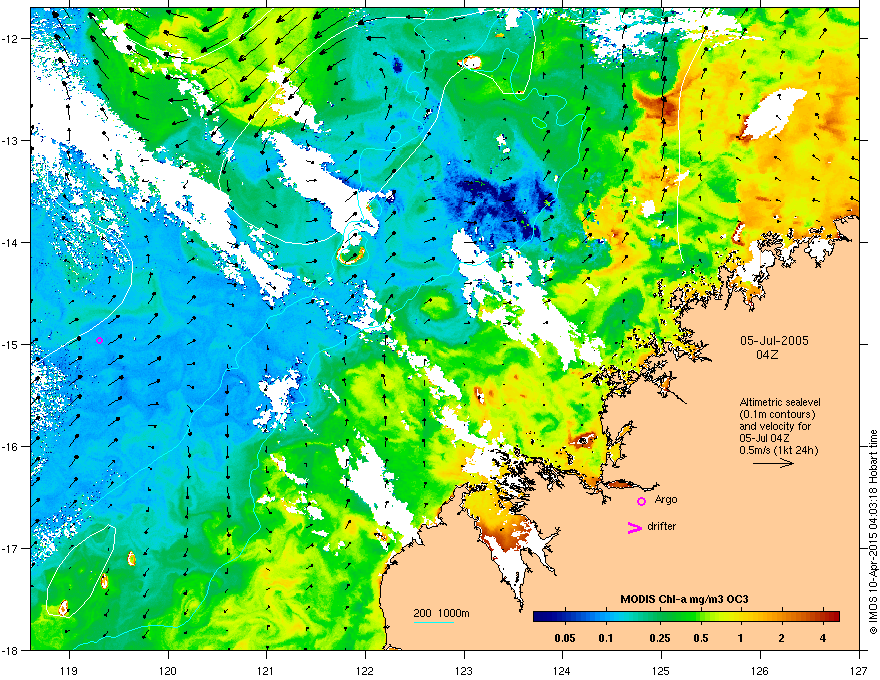Click the 0.05 colorbar tick label

(565, 638)
